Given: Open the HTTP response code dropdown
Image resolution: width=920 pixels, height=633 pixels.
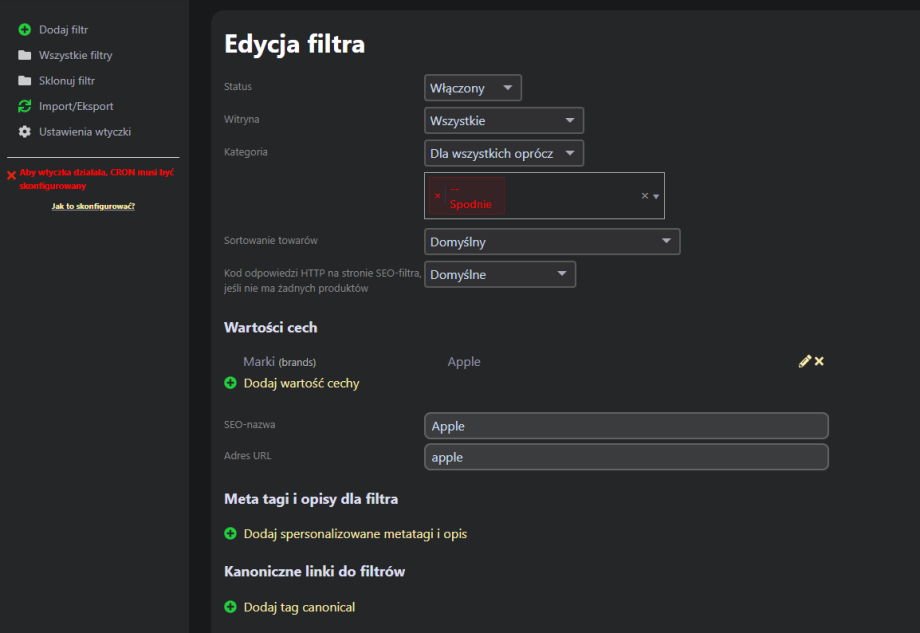Looking at the screenshot, I should 500,274.
